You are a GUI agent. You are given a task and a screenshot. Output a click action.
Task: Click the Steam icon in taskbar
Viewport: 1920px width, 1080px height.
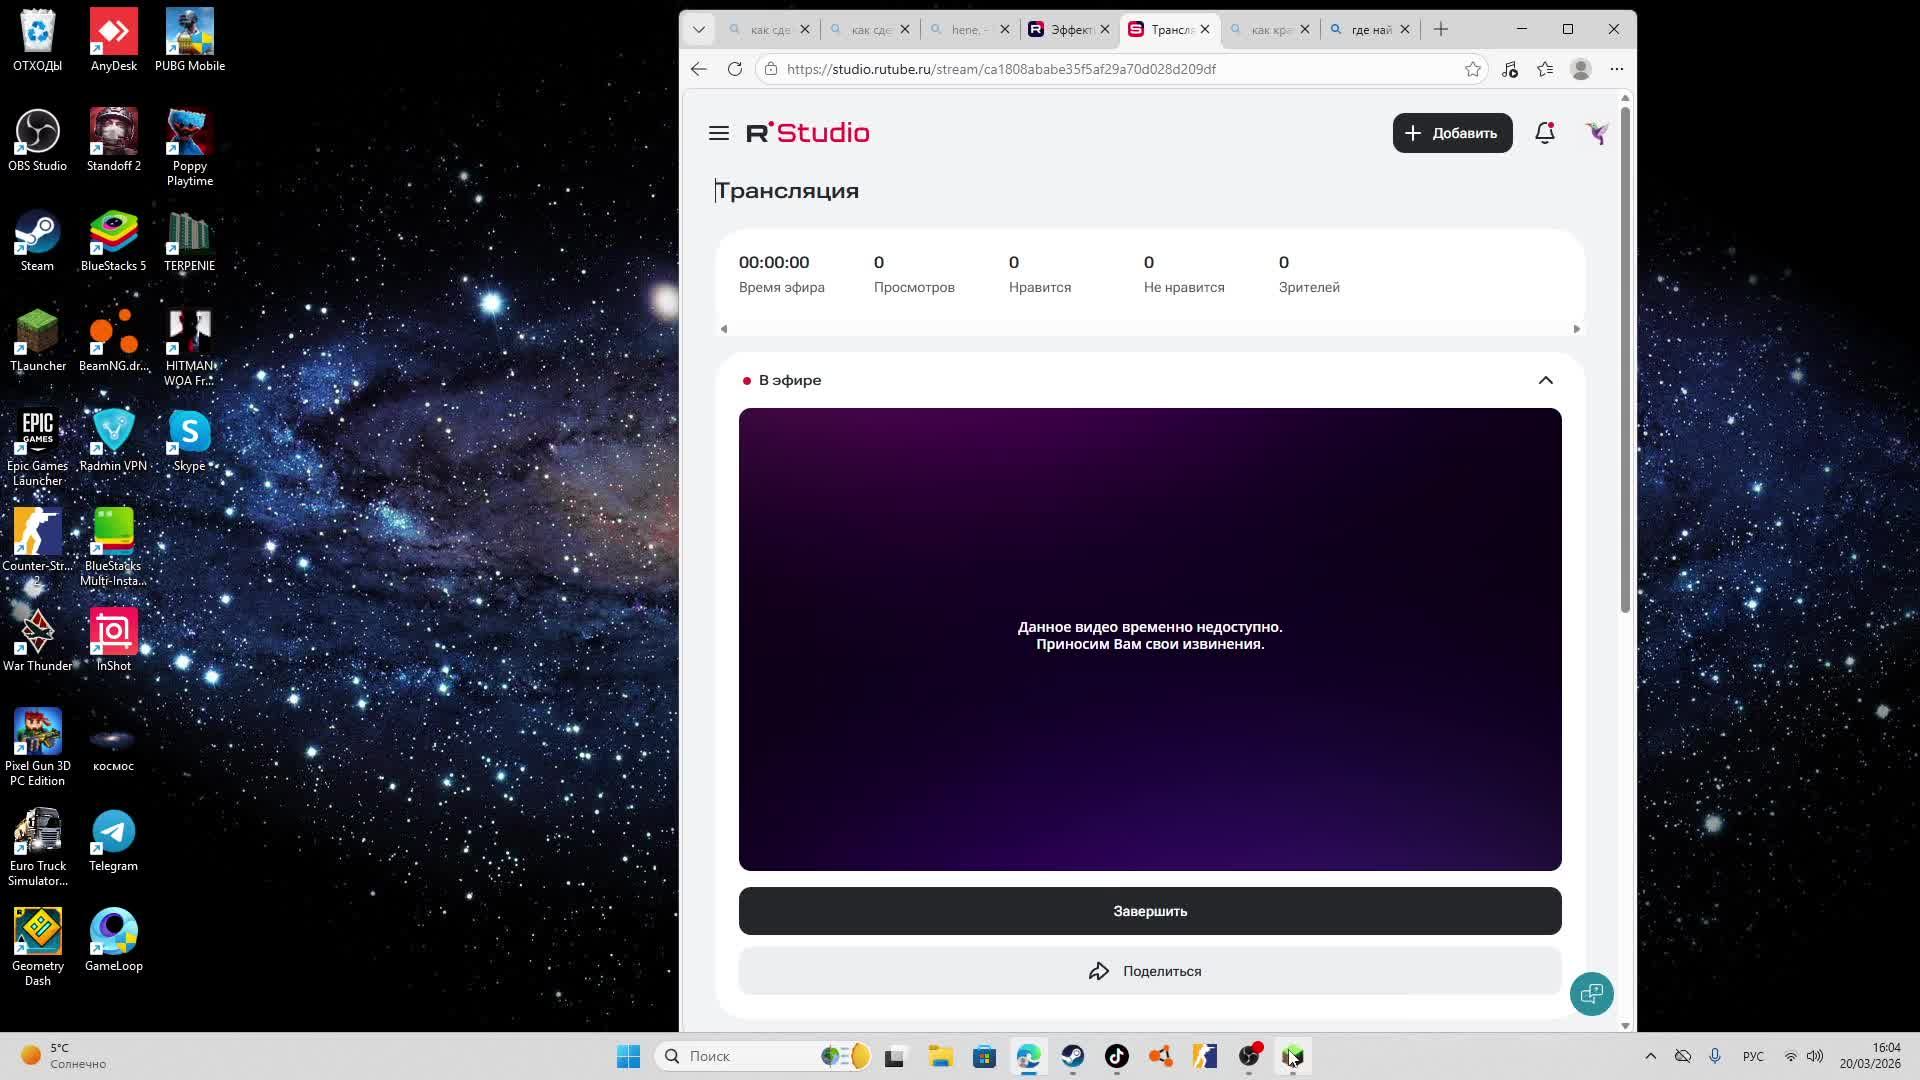1073,1056
